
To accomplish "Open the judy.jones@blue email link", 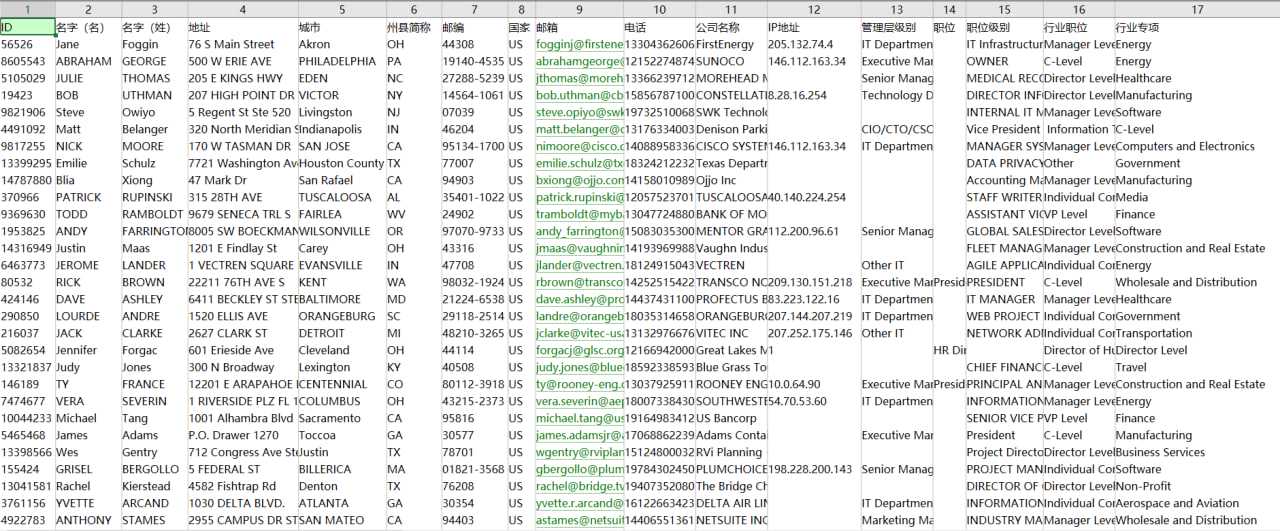I will pos(579,367).
